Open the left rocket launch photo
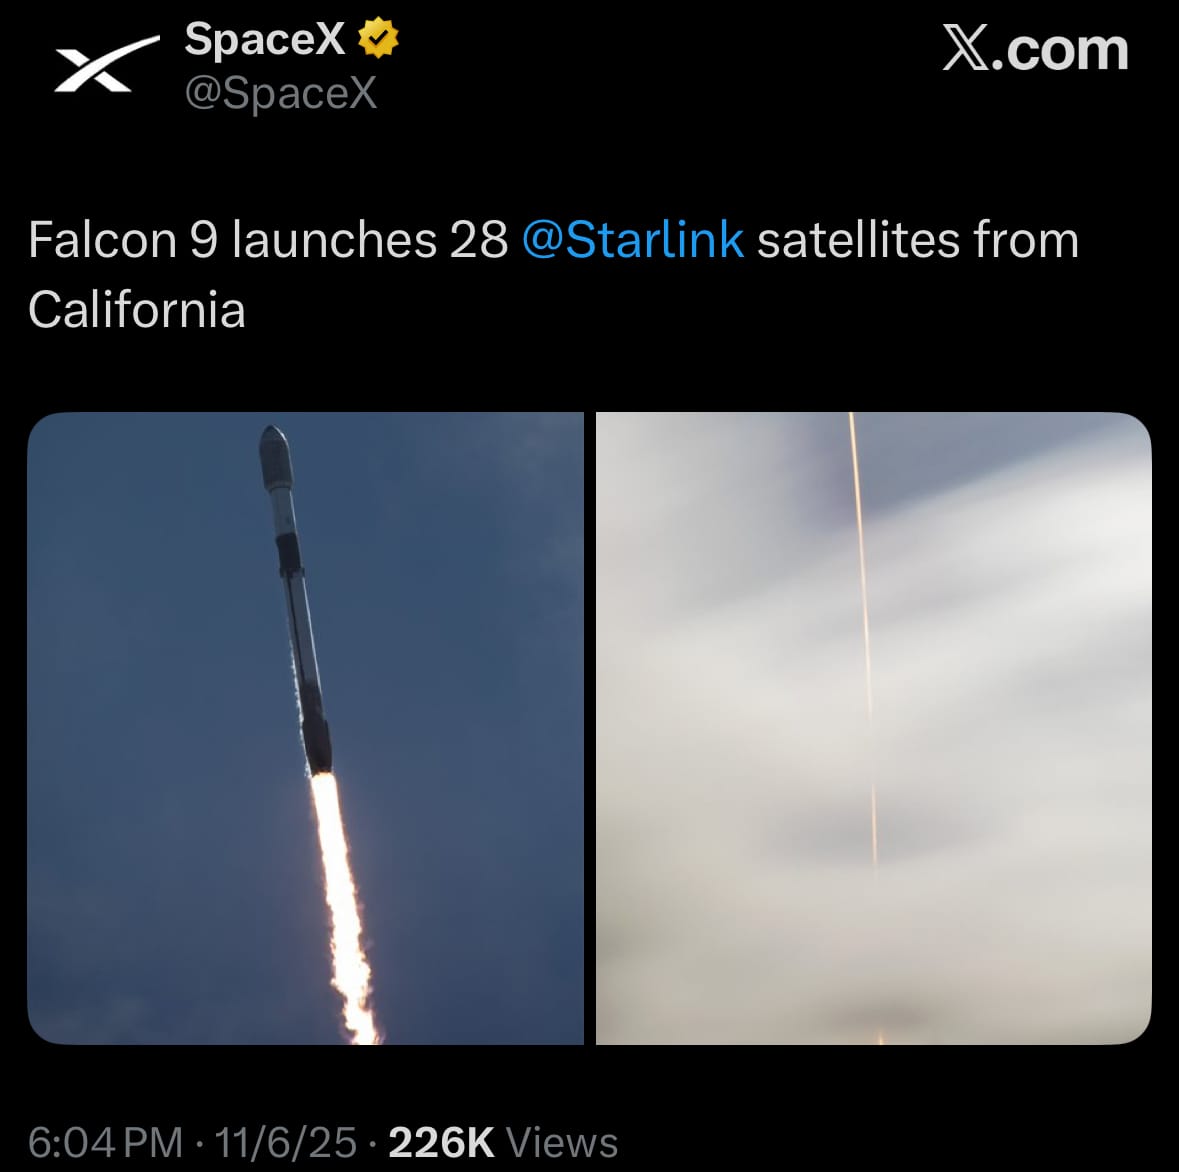 click(x=305, y=728)
